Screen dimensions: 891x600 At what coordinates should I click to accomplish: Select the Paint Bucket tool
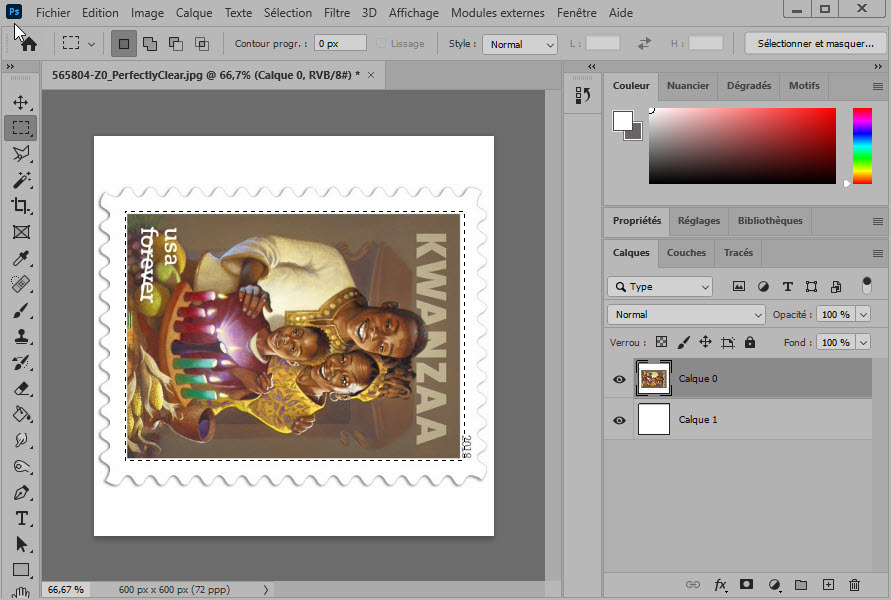pyautogui.click(x=20, y=415)
